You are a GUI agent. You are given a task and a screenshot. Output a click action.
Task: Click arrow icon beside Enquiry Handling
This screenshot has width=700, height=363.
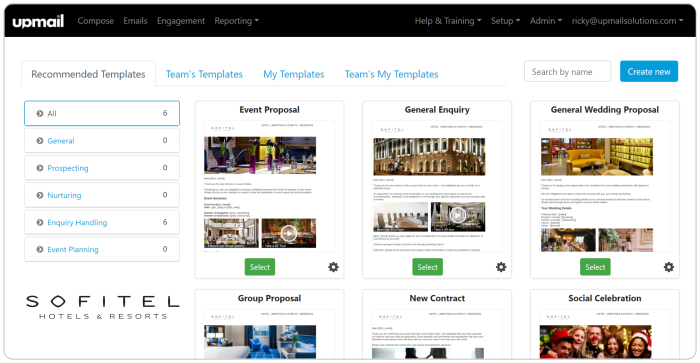[40, 222]
